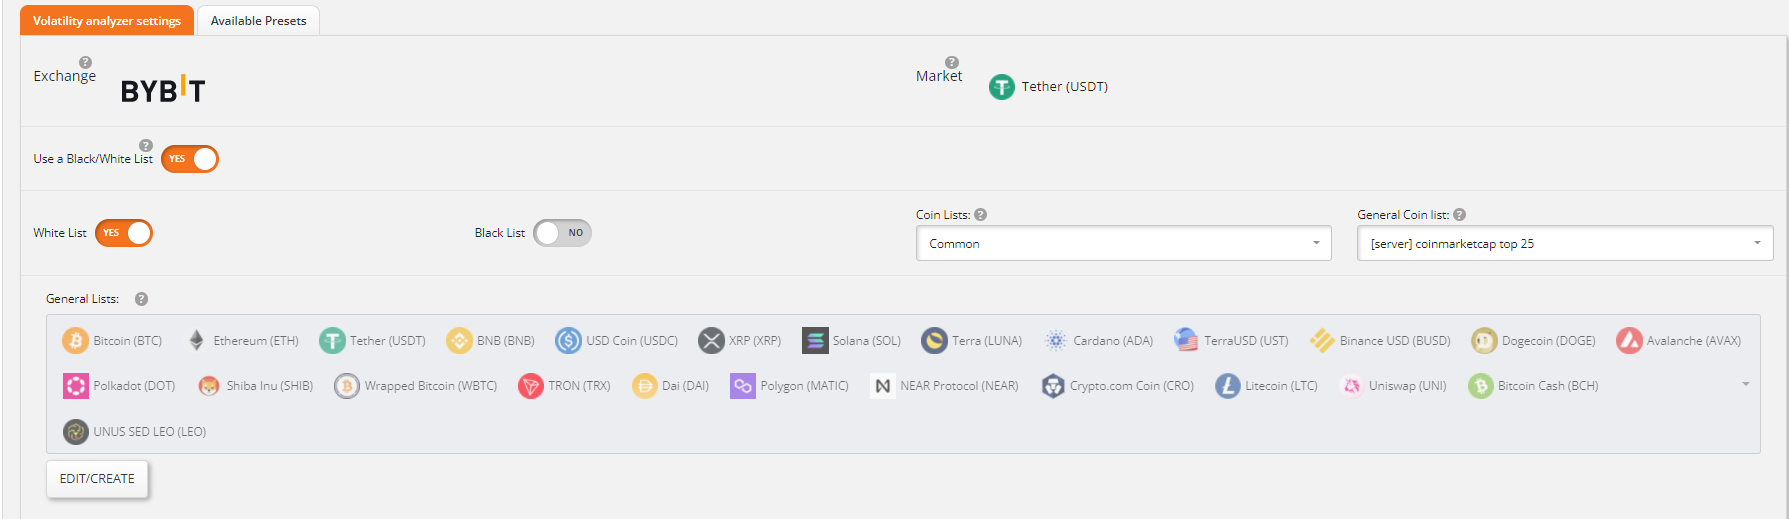The width and height of the screenshot is (1789, 519).
Task: Click the Avalanche (AVAX) coin icon
Action: click(1629, 341)
